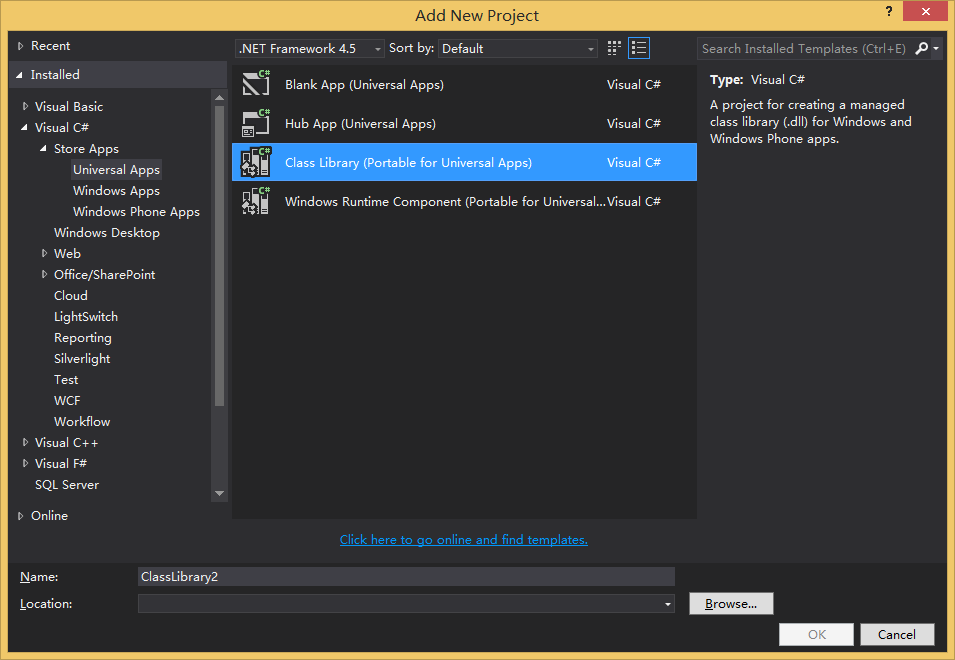Choose Windows Runtime Component template row
The height and width of the screenshot is (660, 955).
[464, 202]
